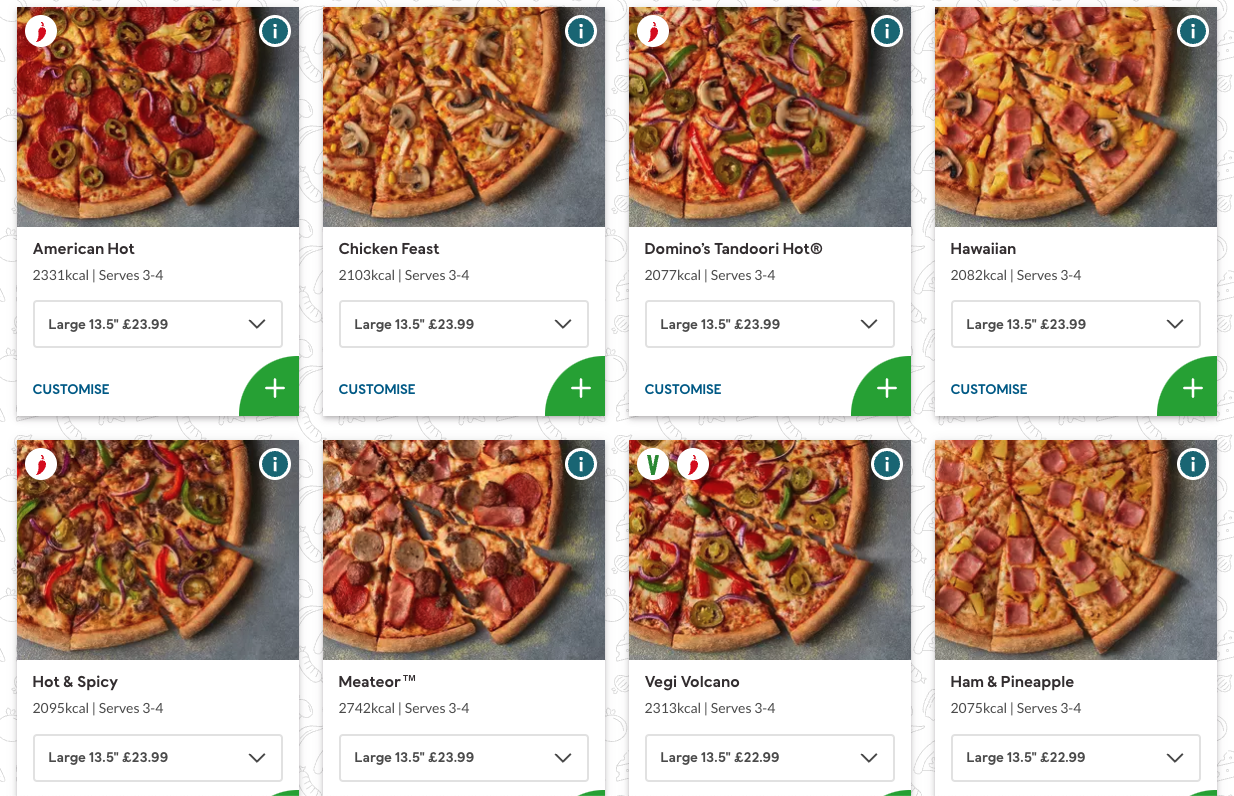Viewport: 1234px width, 796px height.
Task: Add Domino's Tandoori Hot to basket
Action: pyautogui.click(x=886, y=389)
